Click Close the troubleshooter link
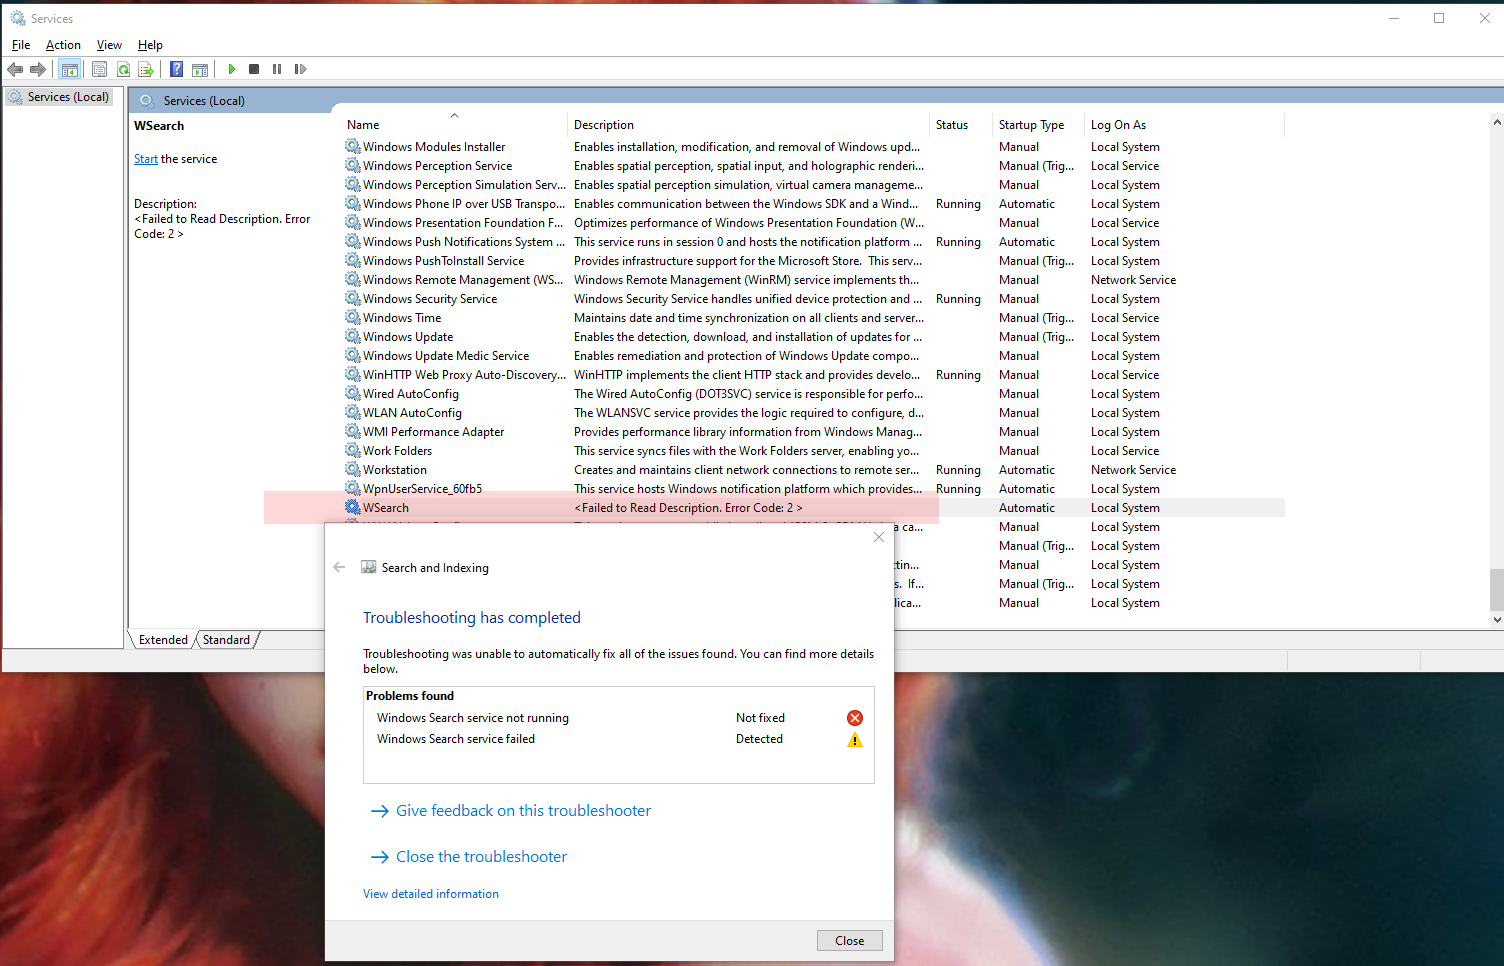The height and width of the screenshot is (966, 1504). [x=481, y=857]
